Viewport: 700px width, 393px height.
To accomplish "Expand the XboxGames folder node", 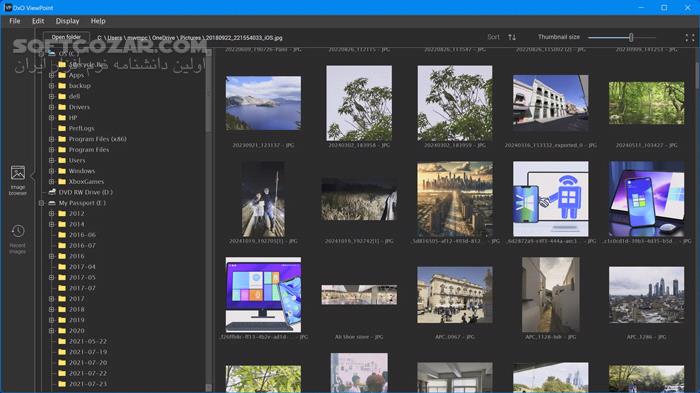I will pos(51,182).
